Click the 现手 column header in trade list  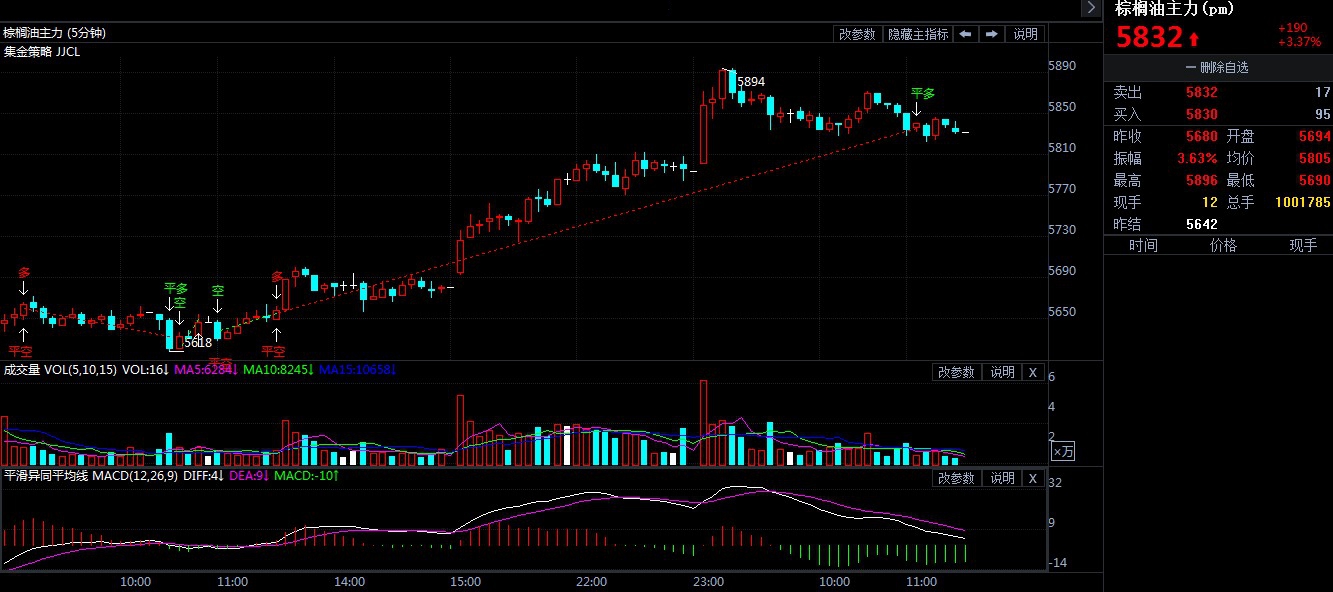(1303, 246)
